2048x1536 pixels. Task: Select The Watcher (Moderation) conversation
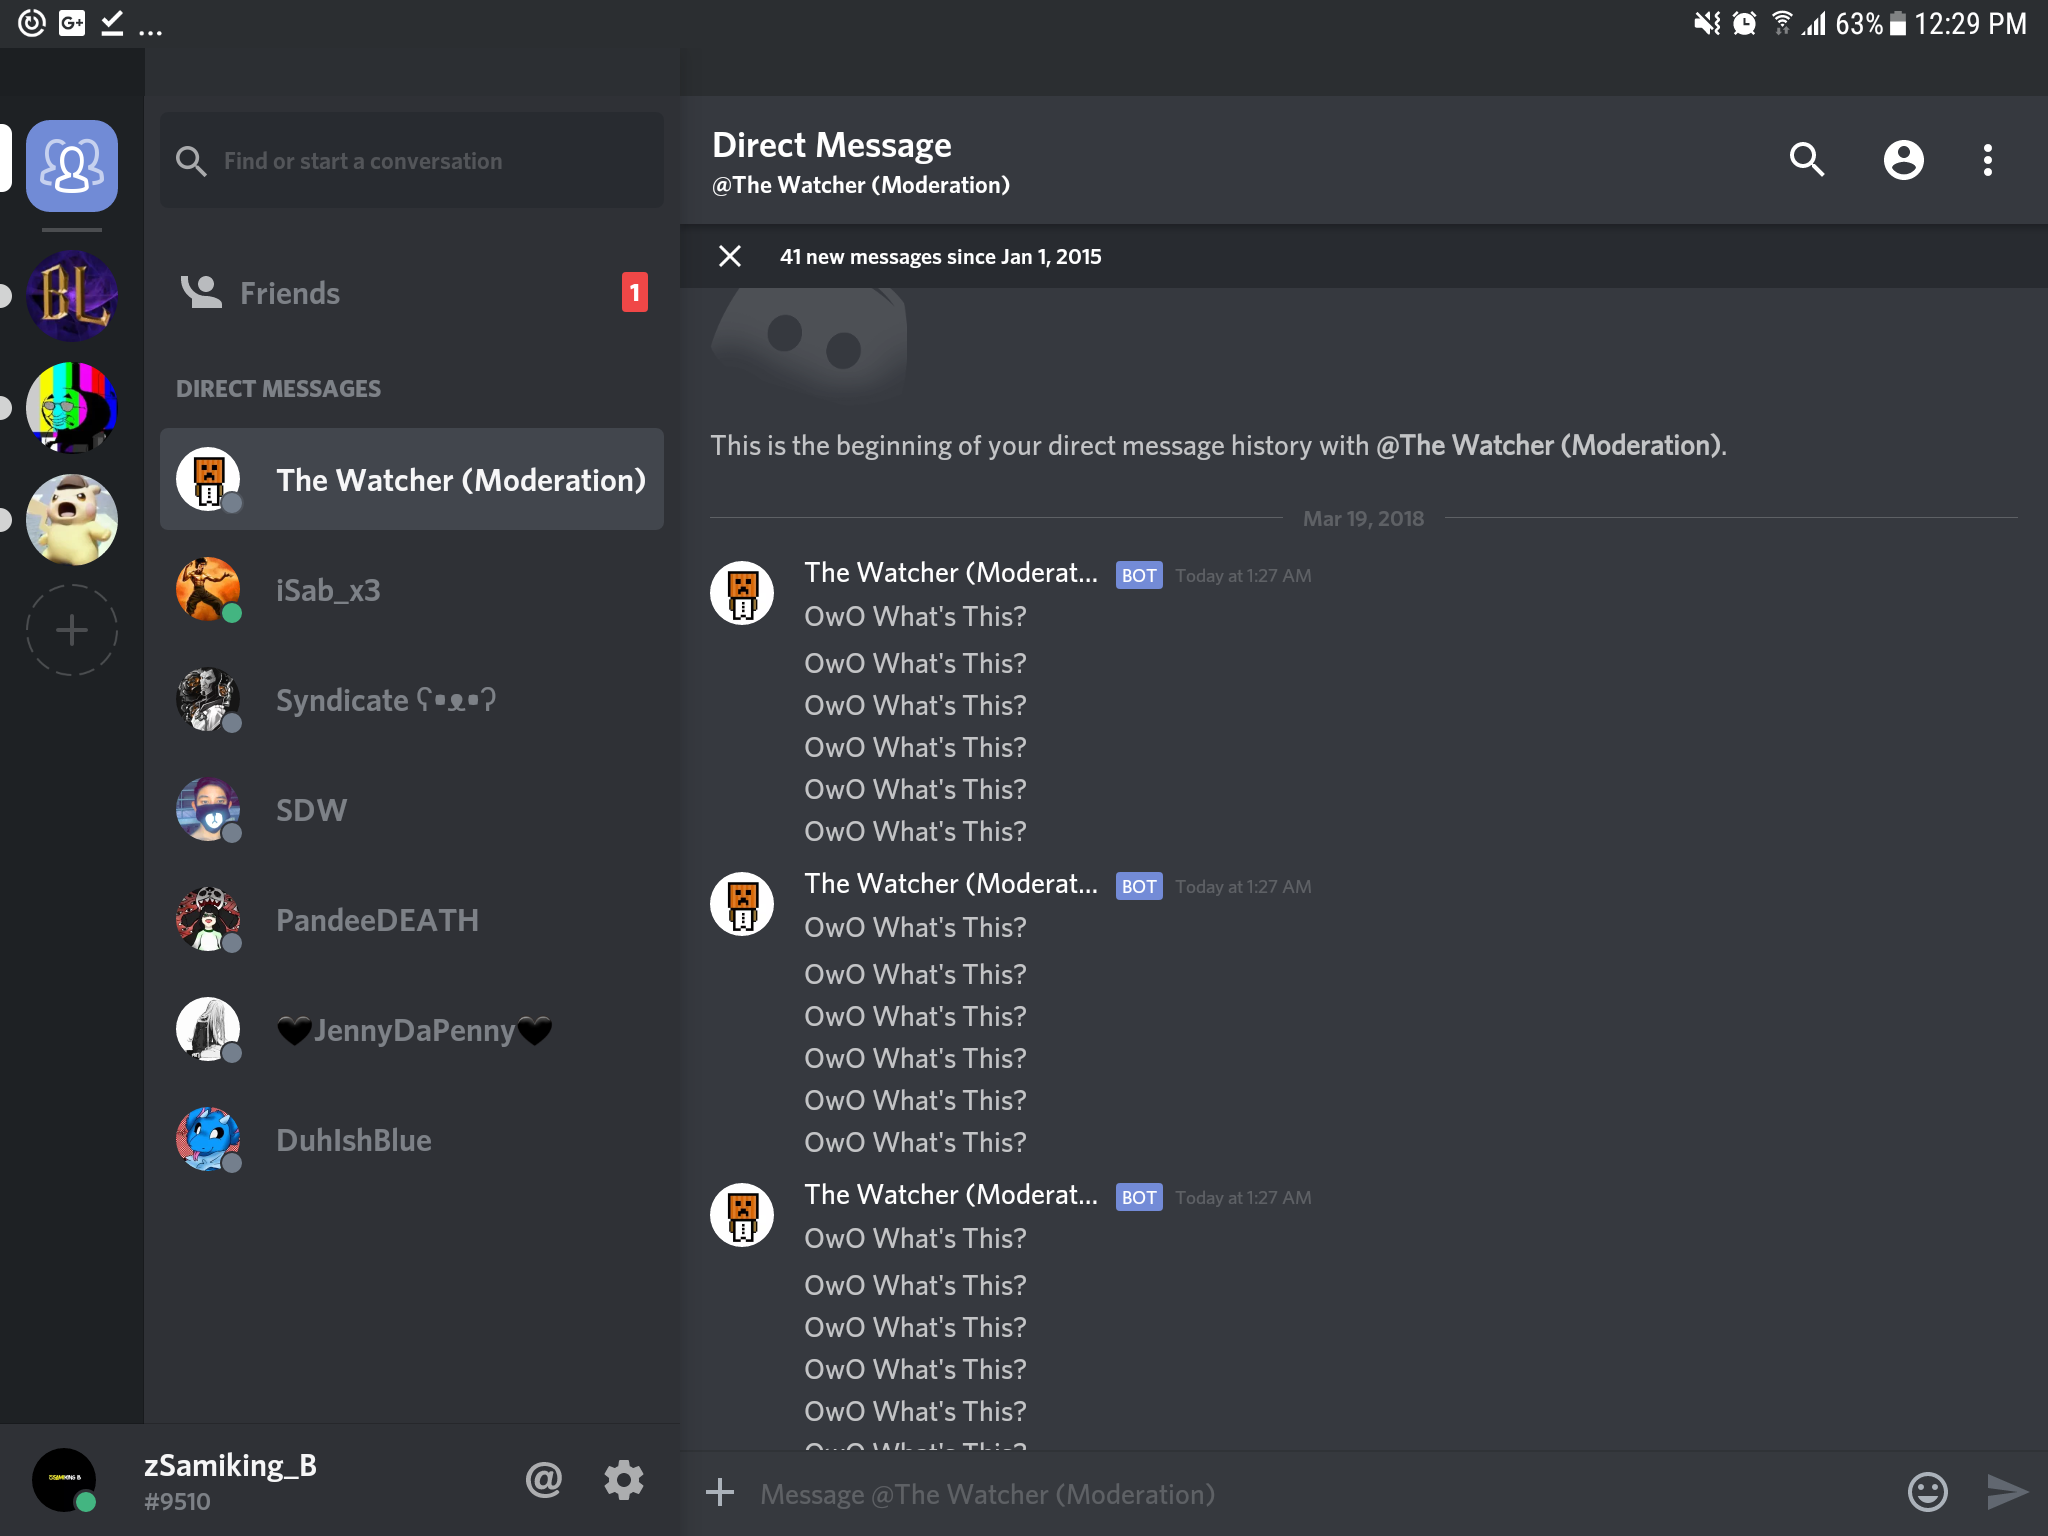pos(412,479)
